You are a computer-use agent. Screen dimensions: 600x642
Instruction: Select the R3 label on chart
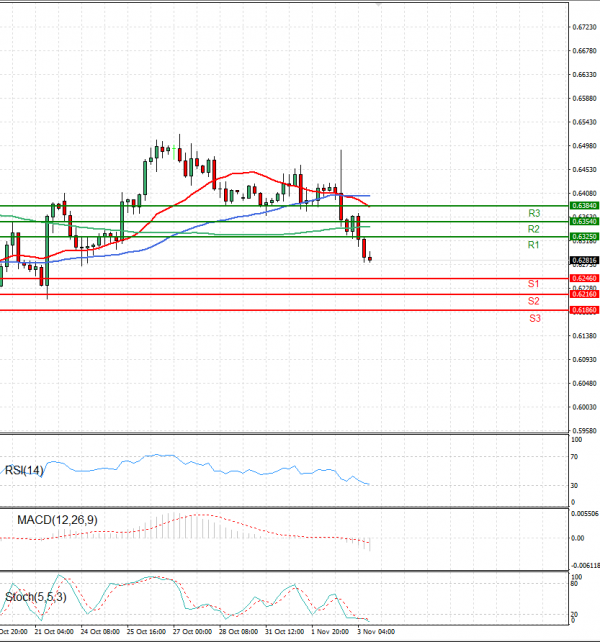coord(534,213)
